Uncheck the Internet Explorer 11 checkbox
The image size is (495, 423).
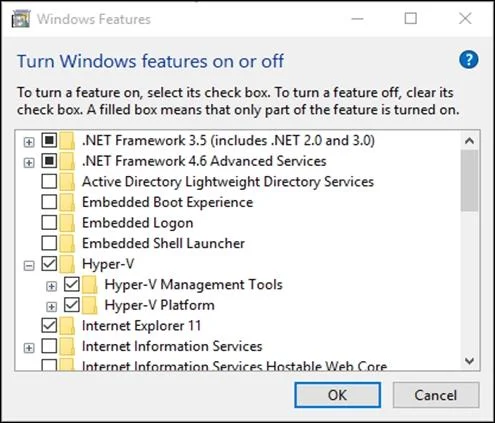pos(49,326)
